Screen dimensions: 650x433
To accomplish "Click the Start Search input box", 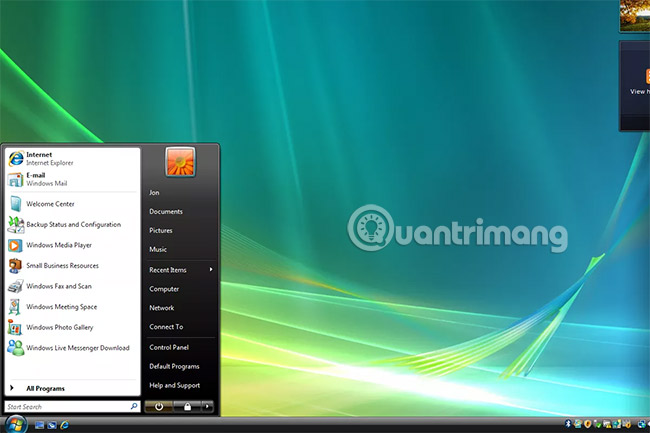I will (72, 407).
